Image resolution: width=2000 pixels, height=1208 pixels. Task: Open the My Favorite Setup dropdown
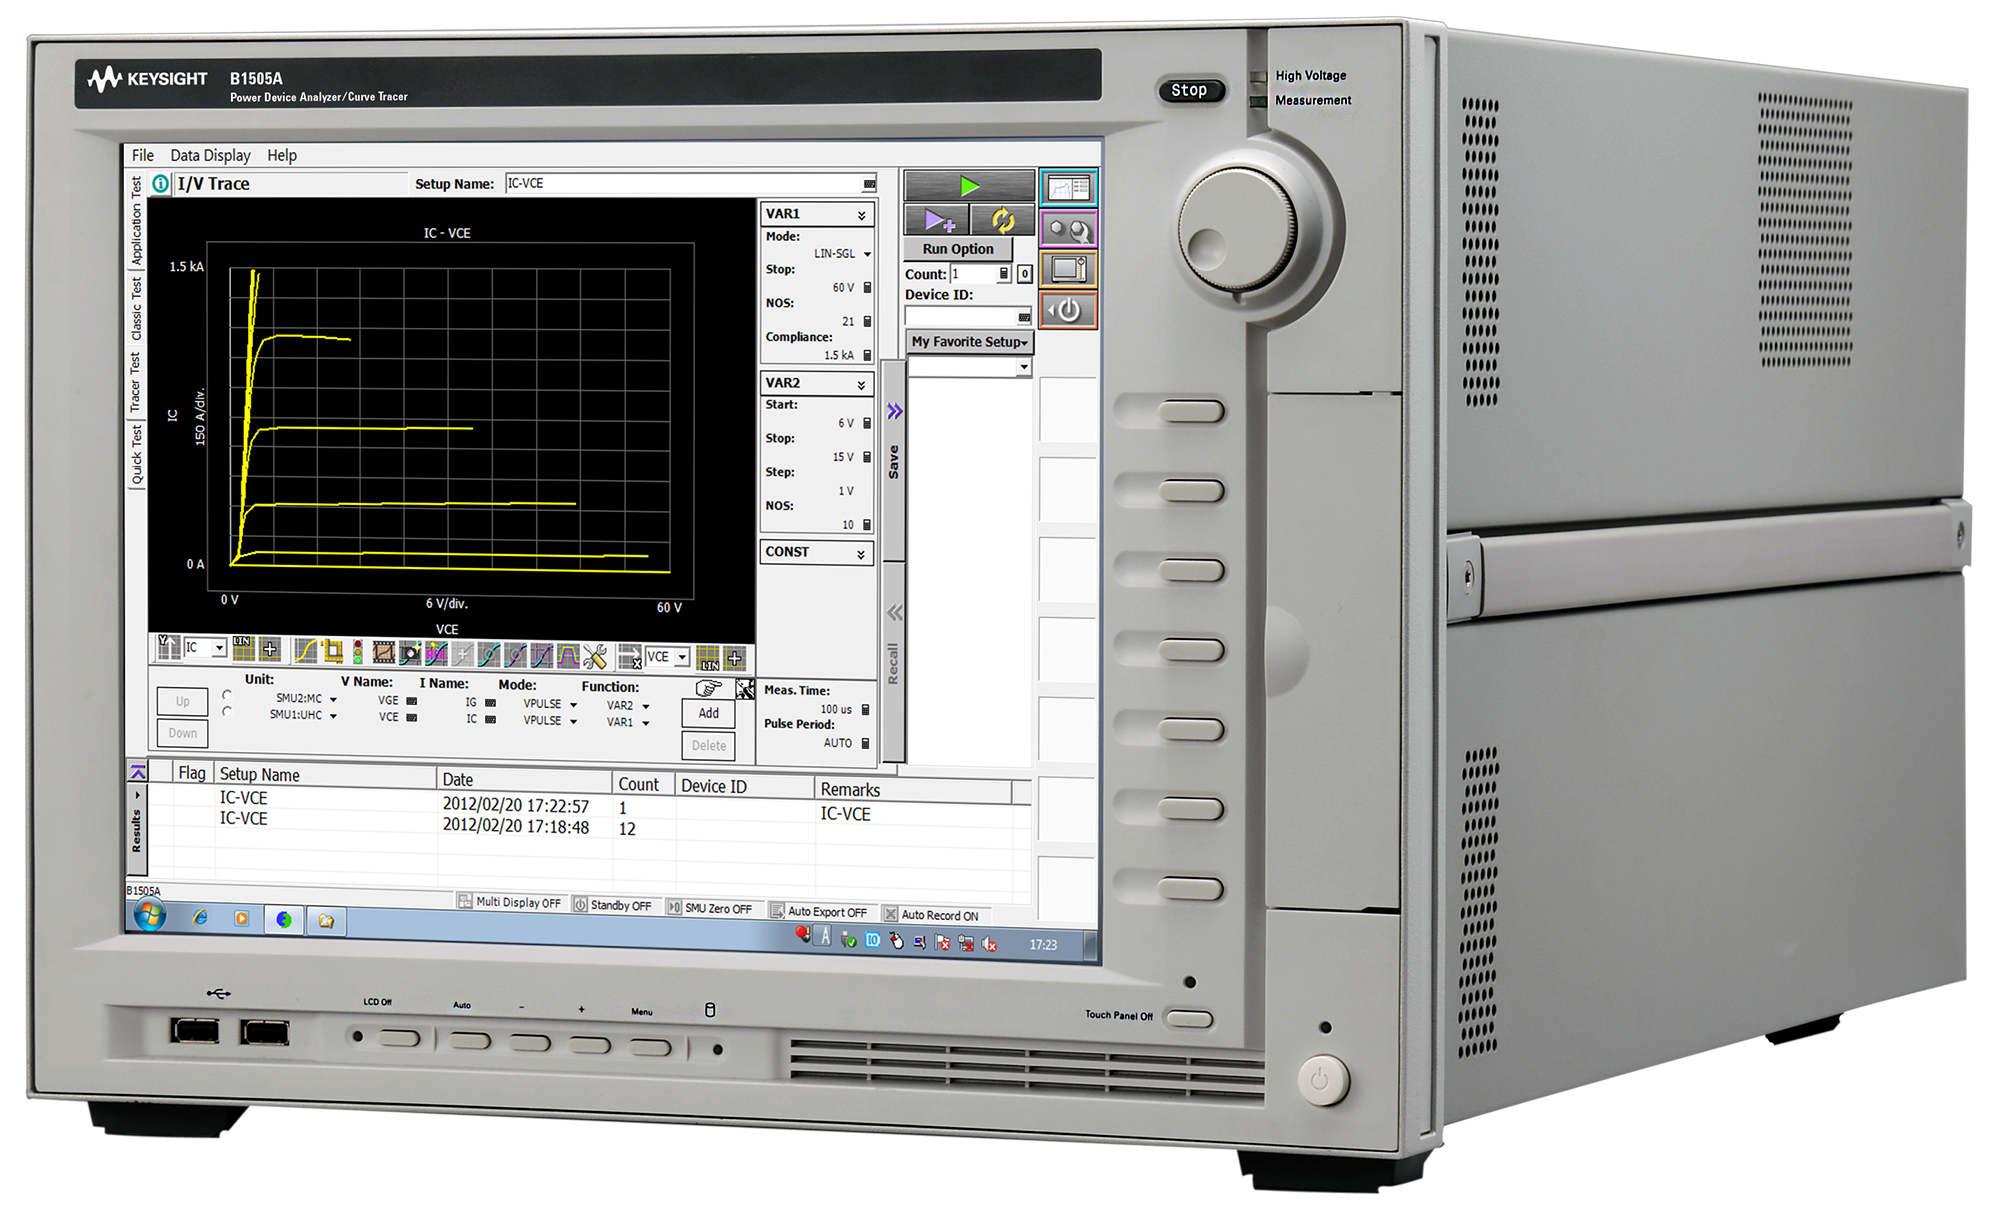pos(969,342)
